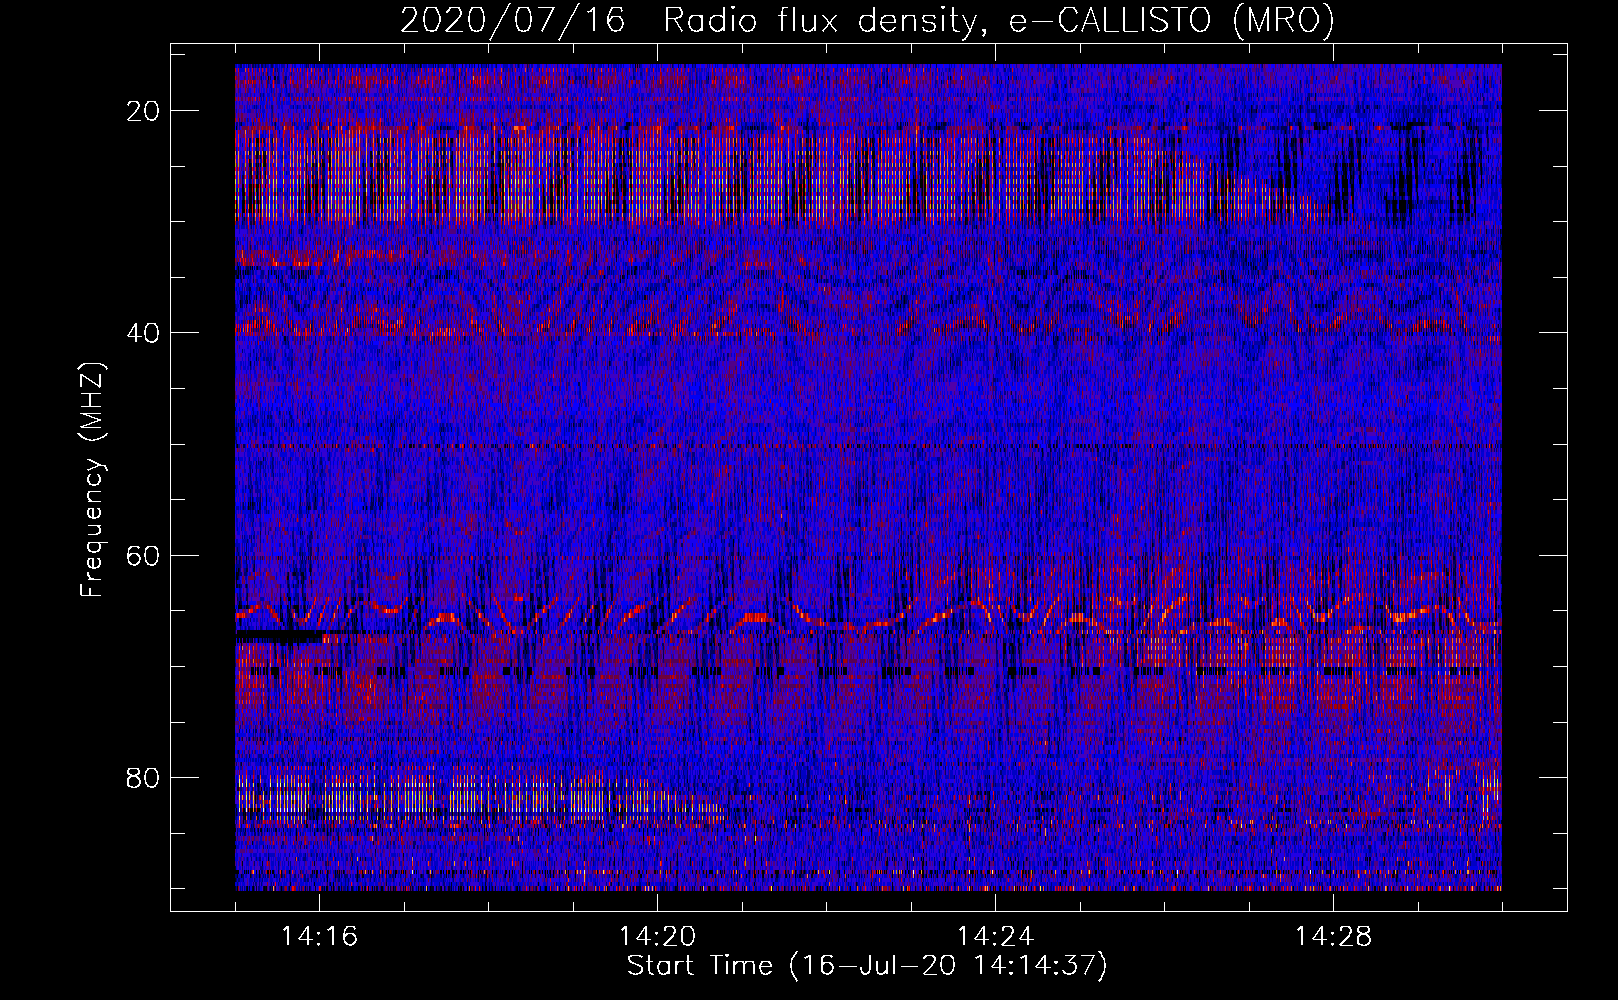This screenshot has height=1000, width=1618.
Task: Click the plot title '2020/07/16 Radio flux density, e-CALLISTO (MRO)'
Action: pyautogui.click(x=867, y=20)
